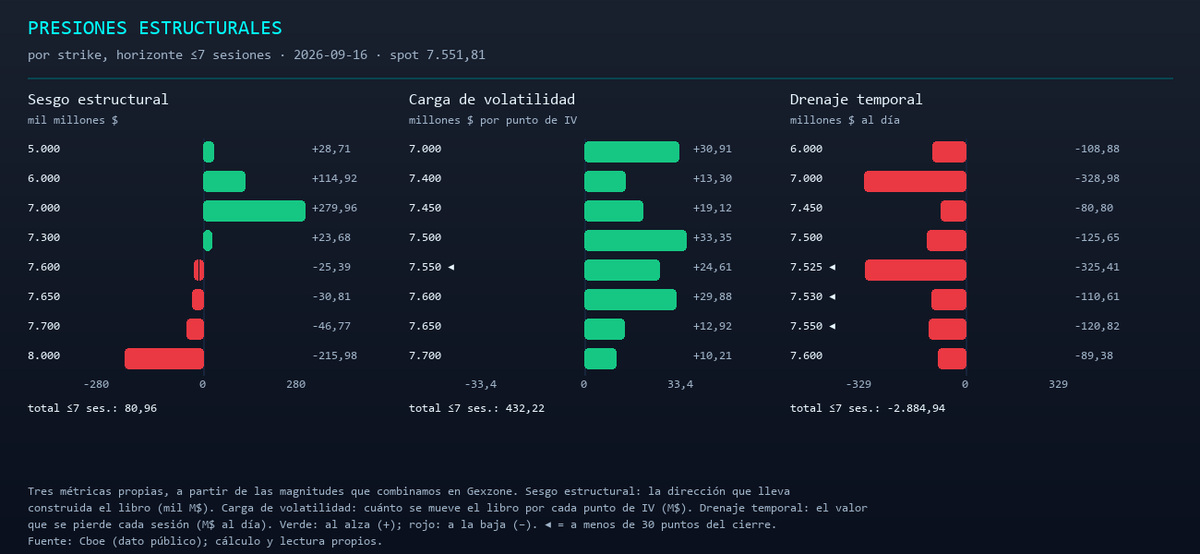This screenshot has width=1200, height=554.
Task: Click the millones $ por punto de IV label
Action: point(493,120)
